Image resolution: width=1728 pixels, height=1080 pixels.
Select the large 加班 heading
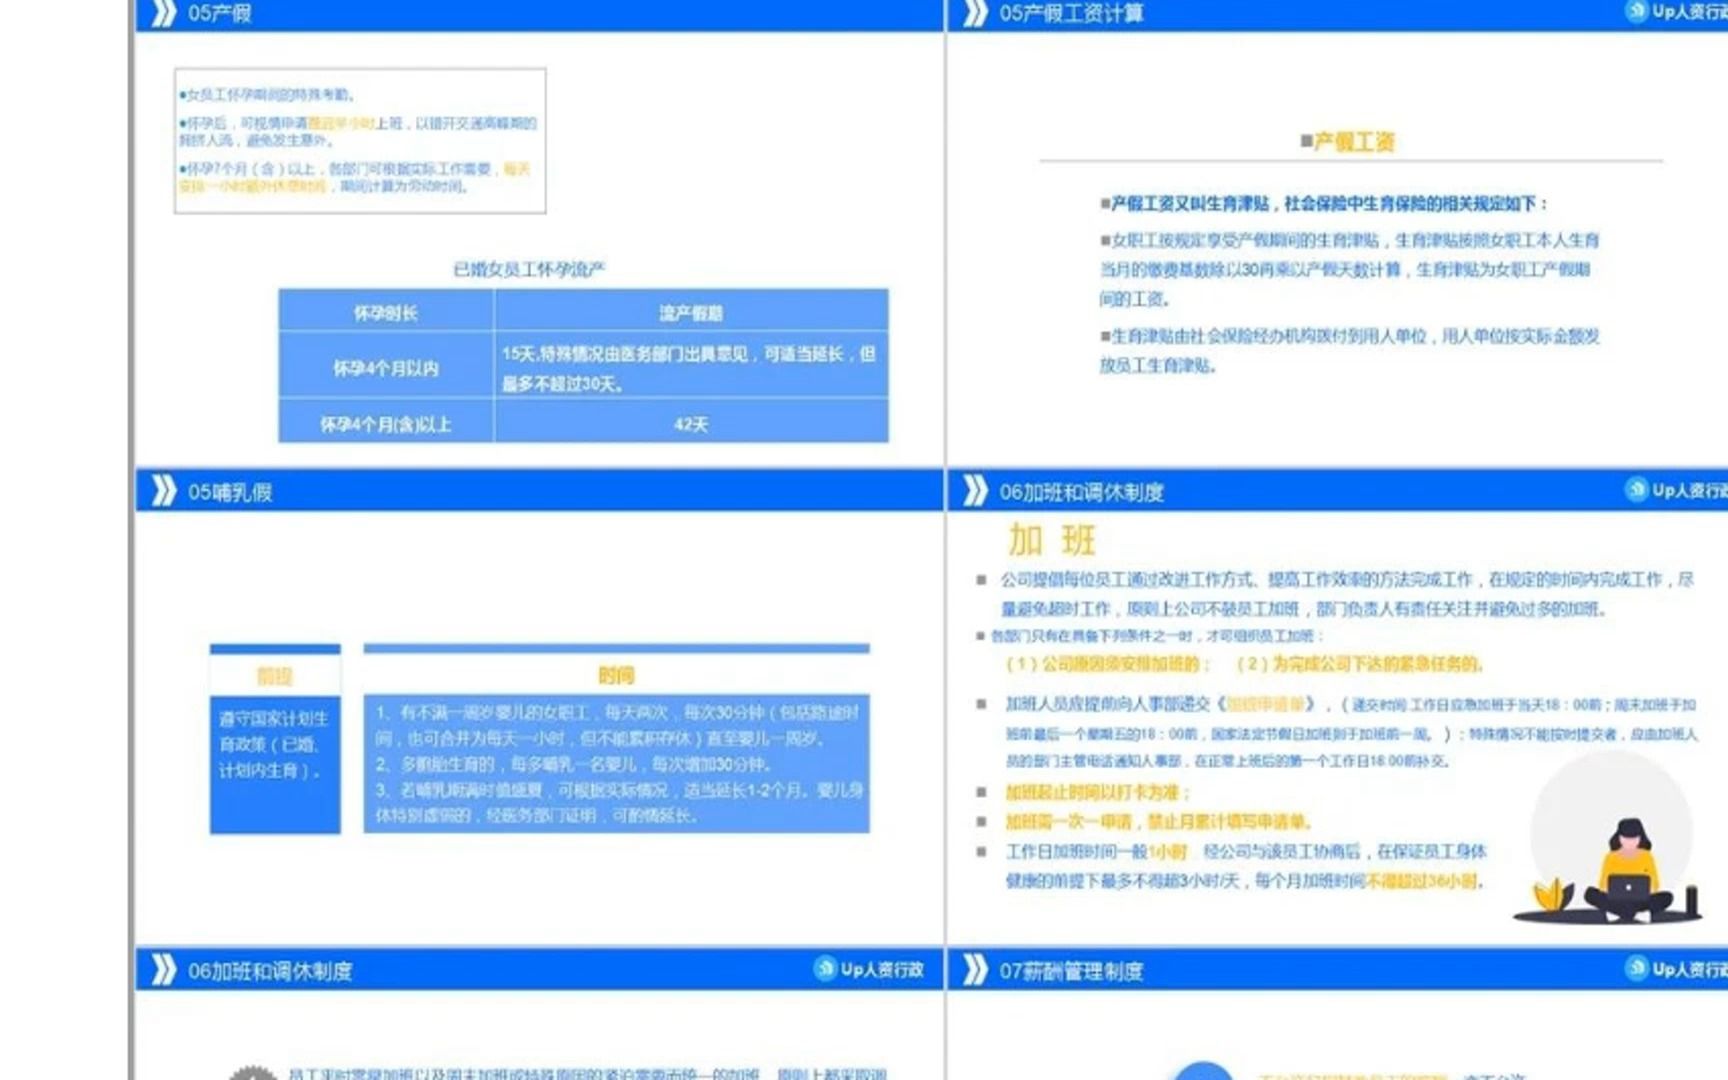[1052, 541]
